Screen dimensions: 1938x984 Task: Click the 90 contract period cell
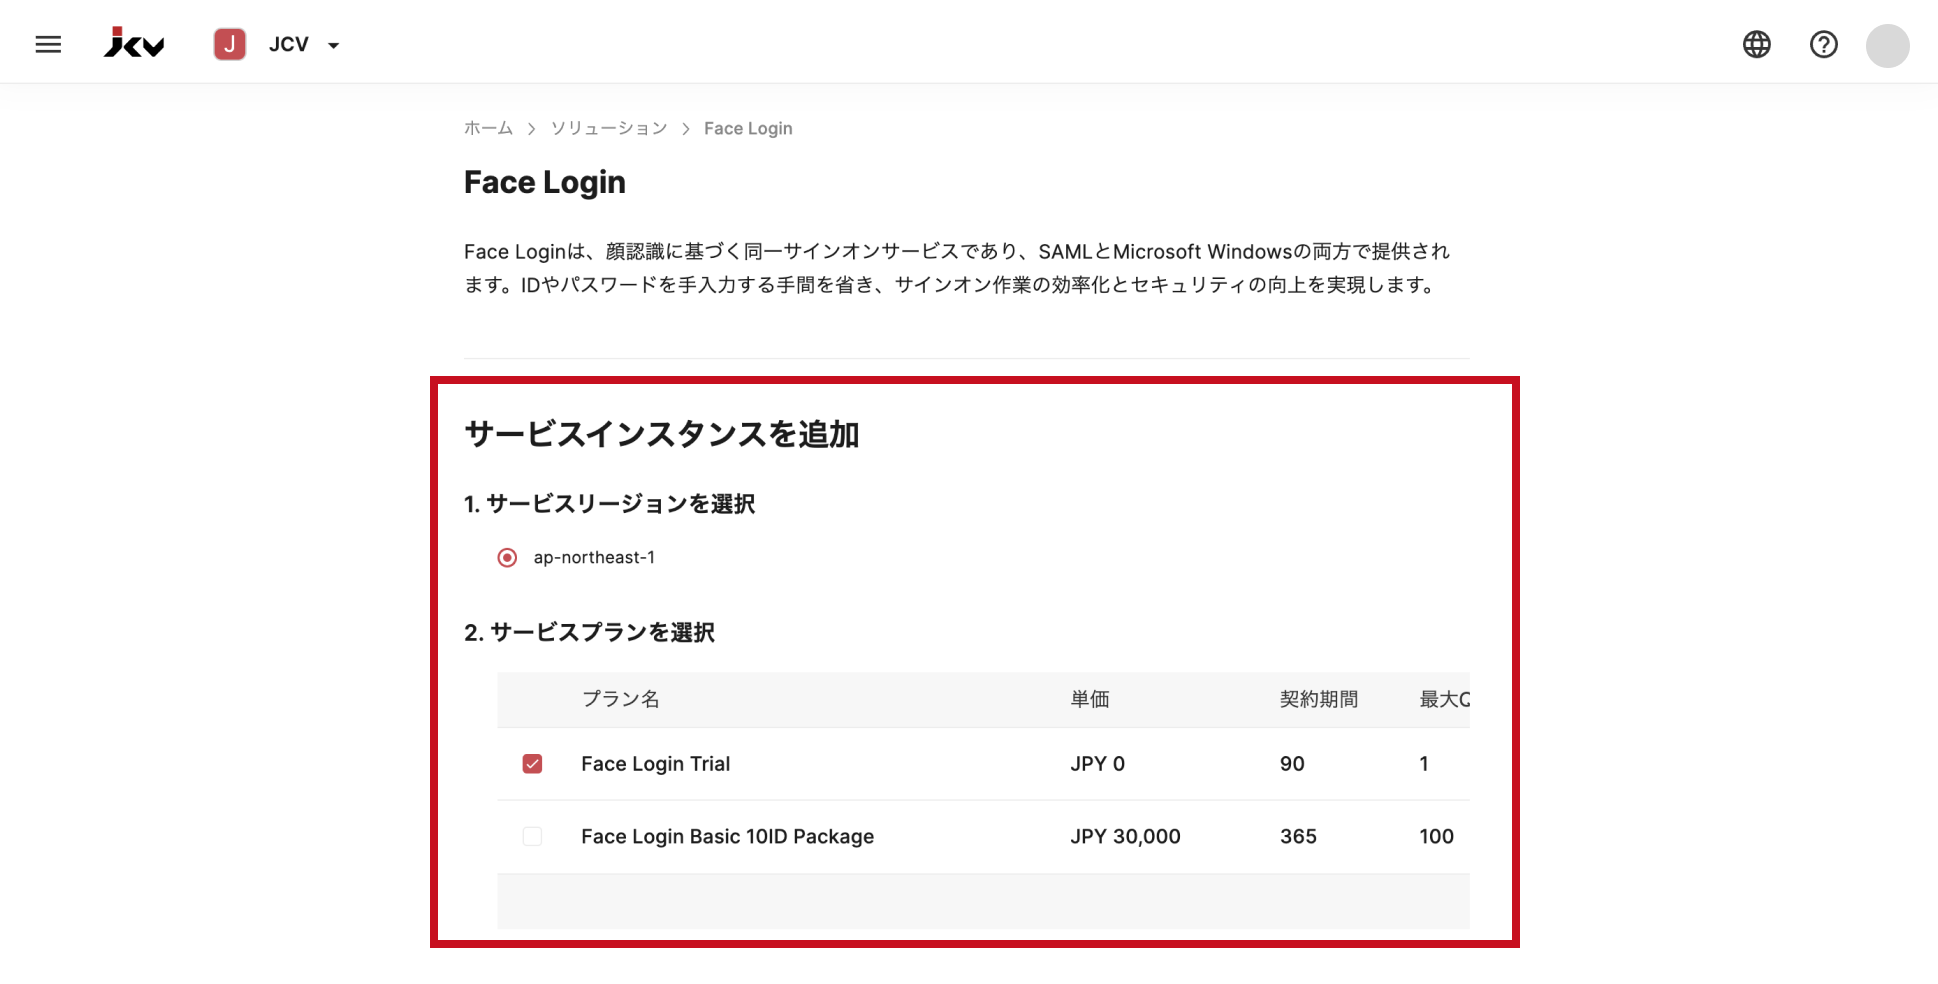(1292, 764)
